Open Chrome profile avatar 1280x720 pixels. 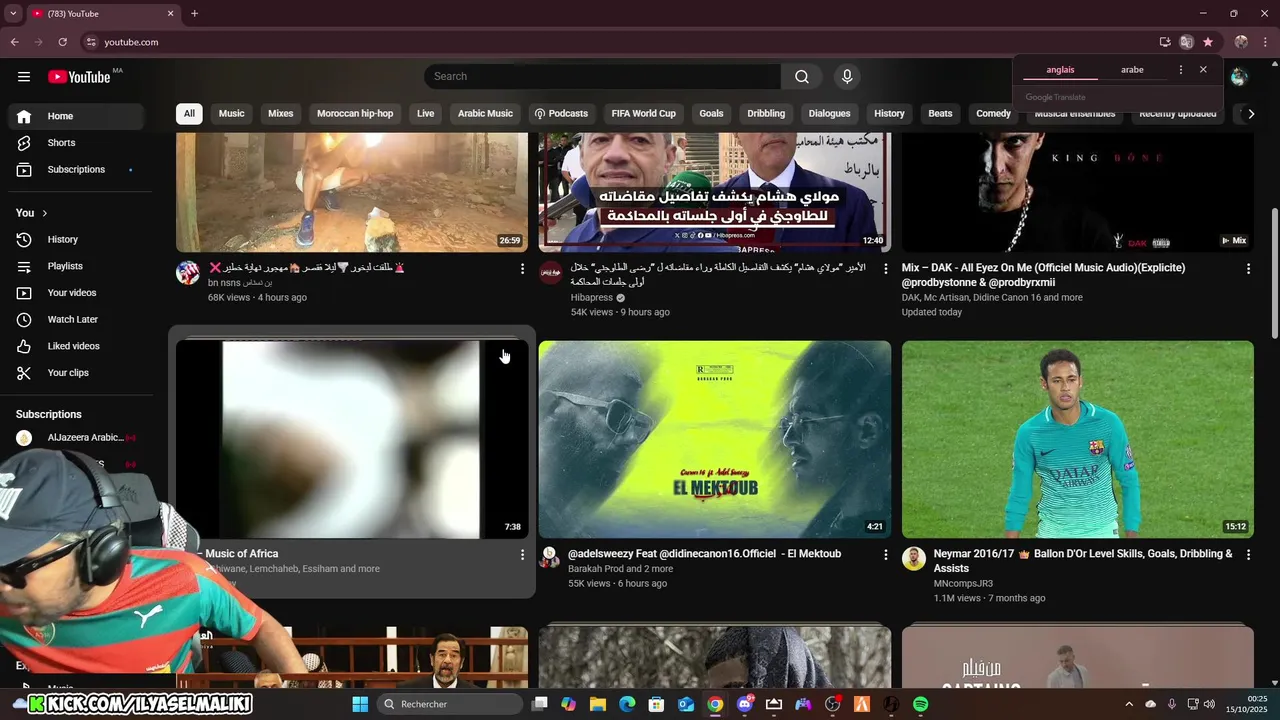(1241, 42)
